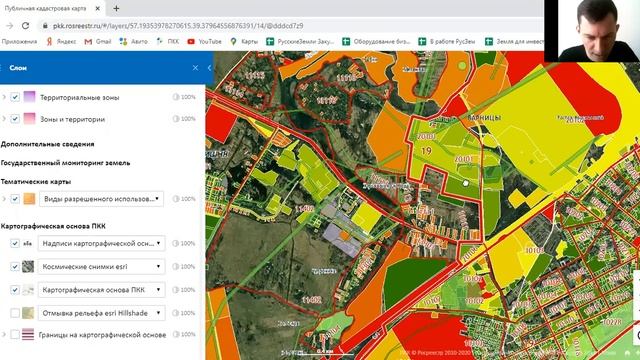This screenshot has height=360, width=640.
Task: Adjust Зоны и территории 100% opacity control
Action: click(184, 119)
